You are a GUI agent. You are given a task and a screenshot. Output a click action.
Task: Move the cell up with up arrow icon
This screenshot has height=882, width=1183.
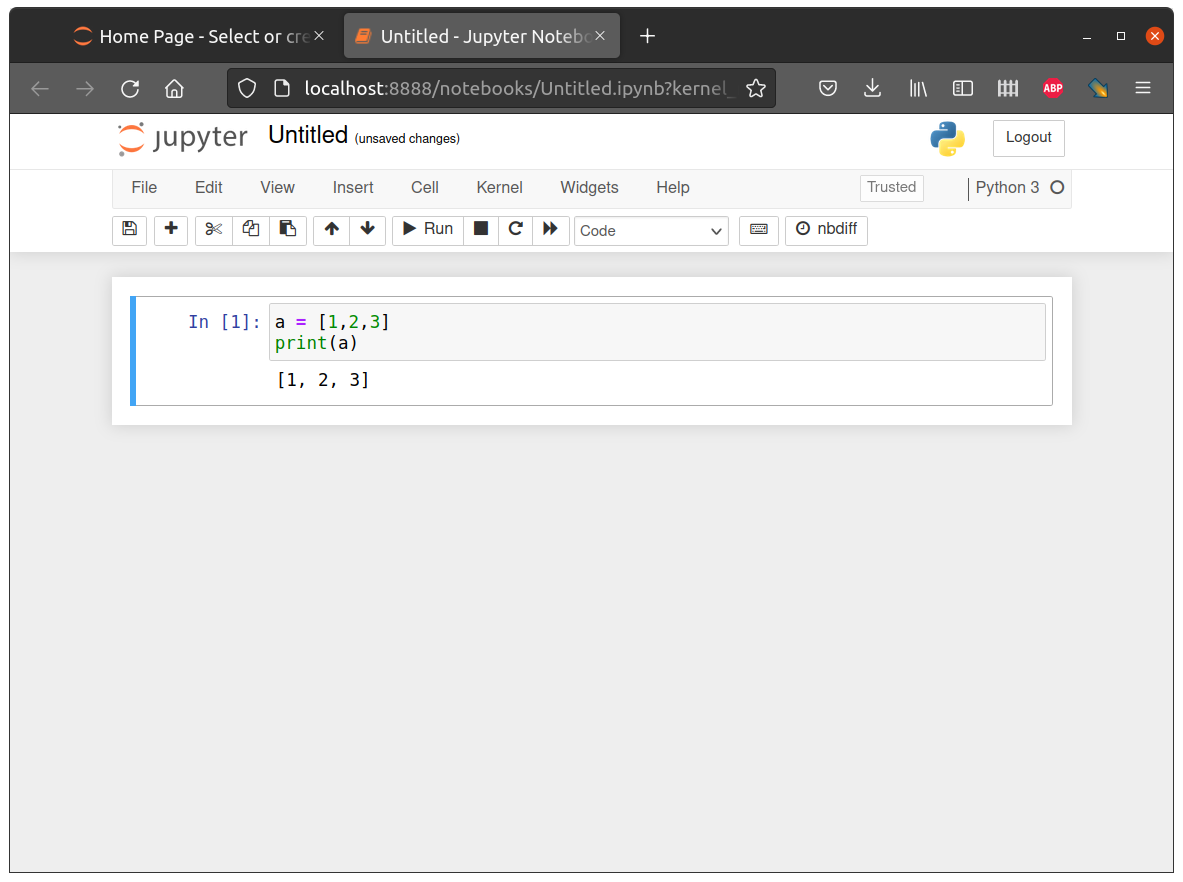[331, 230]
